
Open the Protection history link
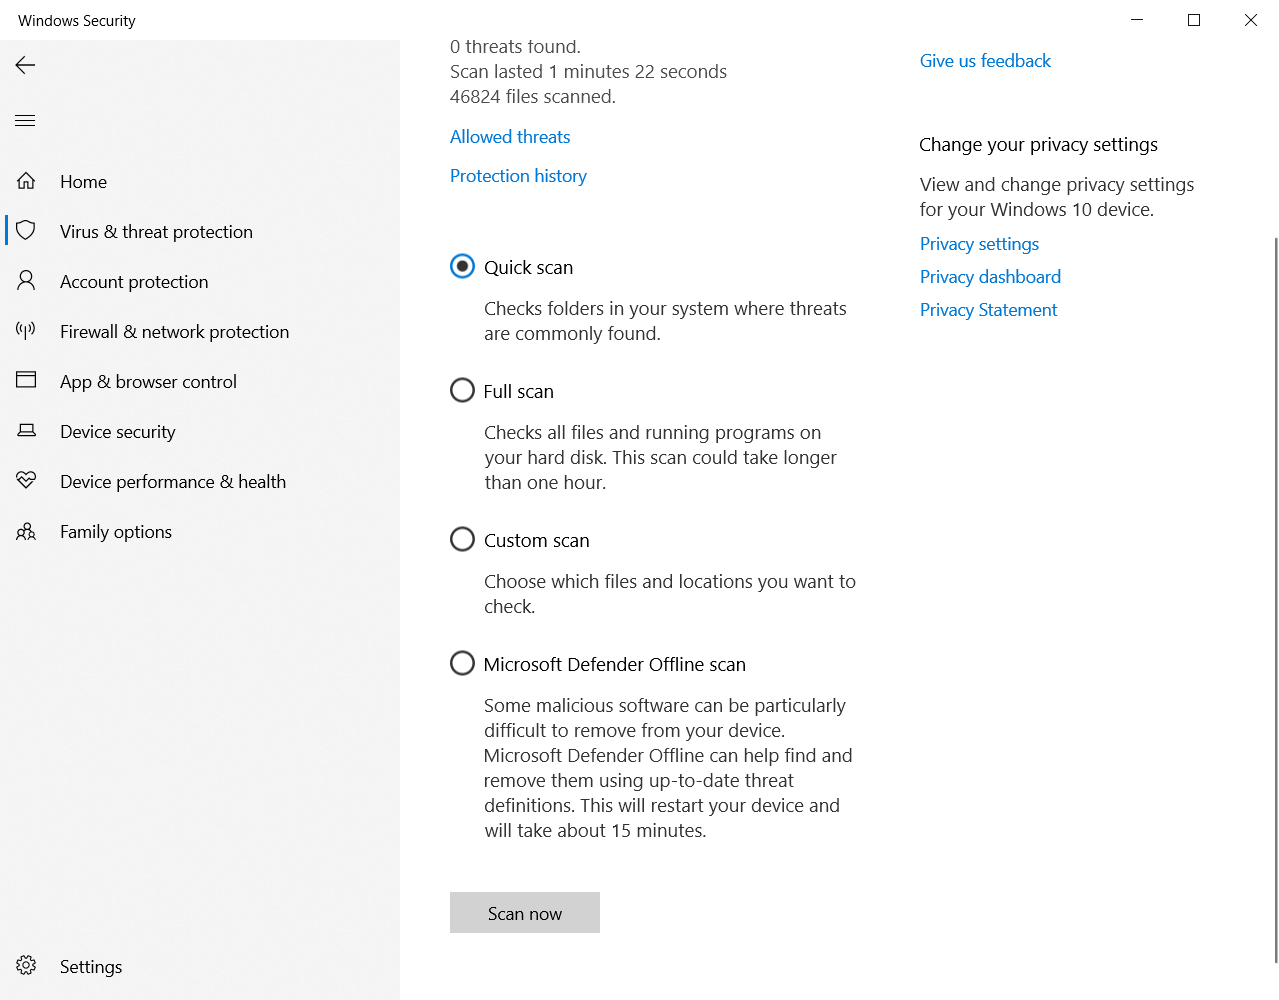518,176
